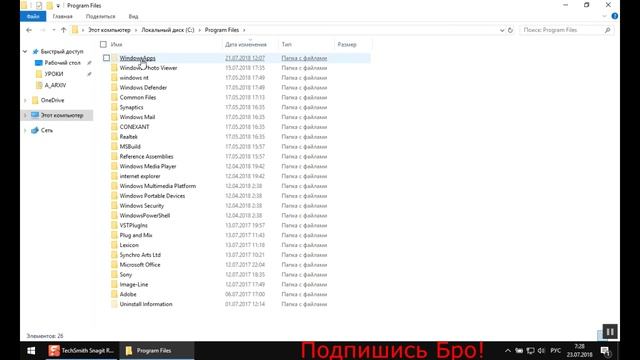Select the Image-Line folder
The height and width of the screenshot is (360, 640).
[x=134, y=284]
